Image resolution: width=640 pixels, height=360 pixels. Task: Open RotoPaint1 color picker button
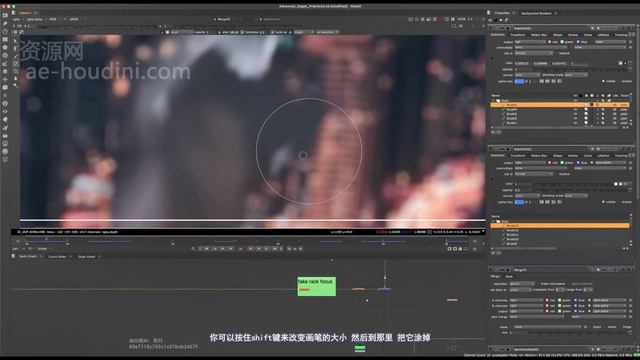(x=621, y=63)
